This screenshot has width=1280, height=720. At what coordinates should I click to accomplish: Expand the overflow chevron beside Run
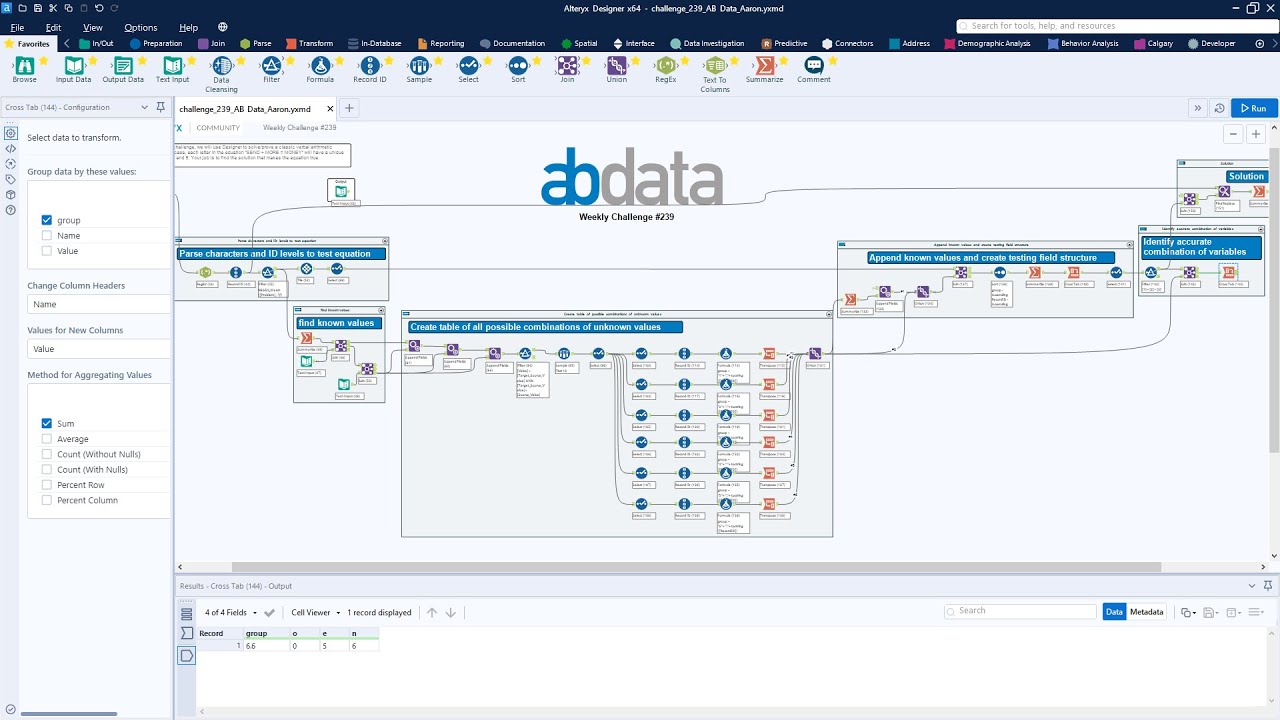[1198, 108]
